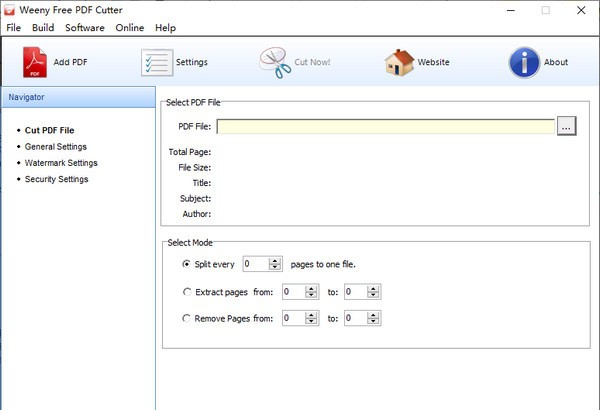
Task: Decrease the Remove Pages to value
Action: point(373,321)
